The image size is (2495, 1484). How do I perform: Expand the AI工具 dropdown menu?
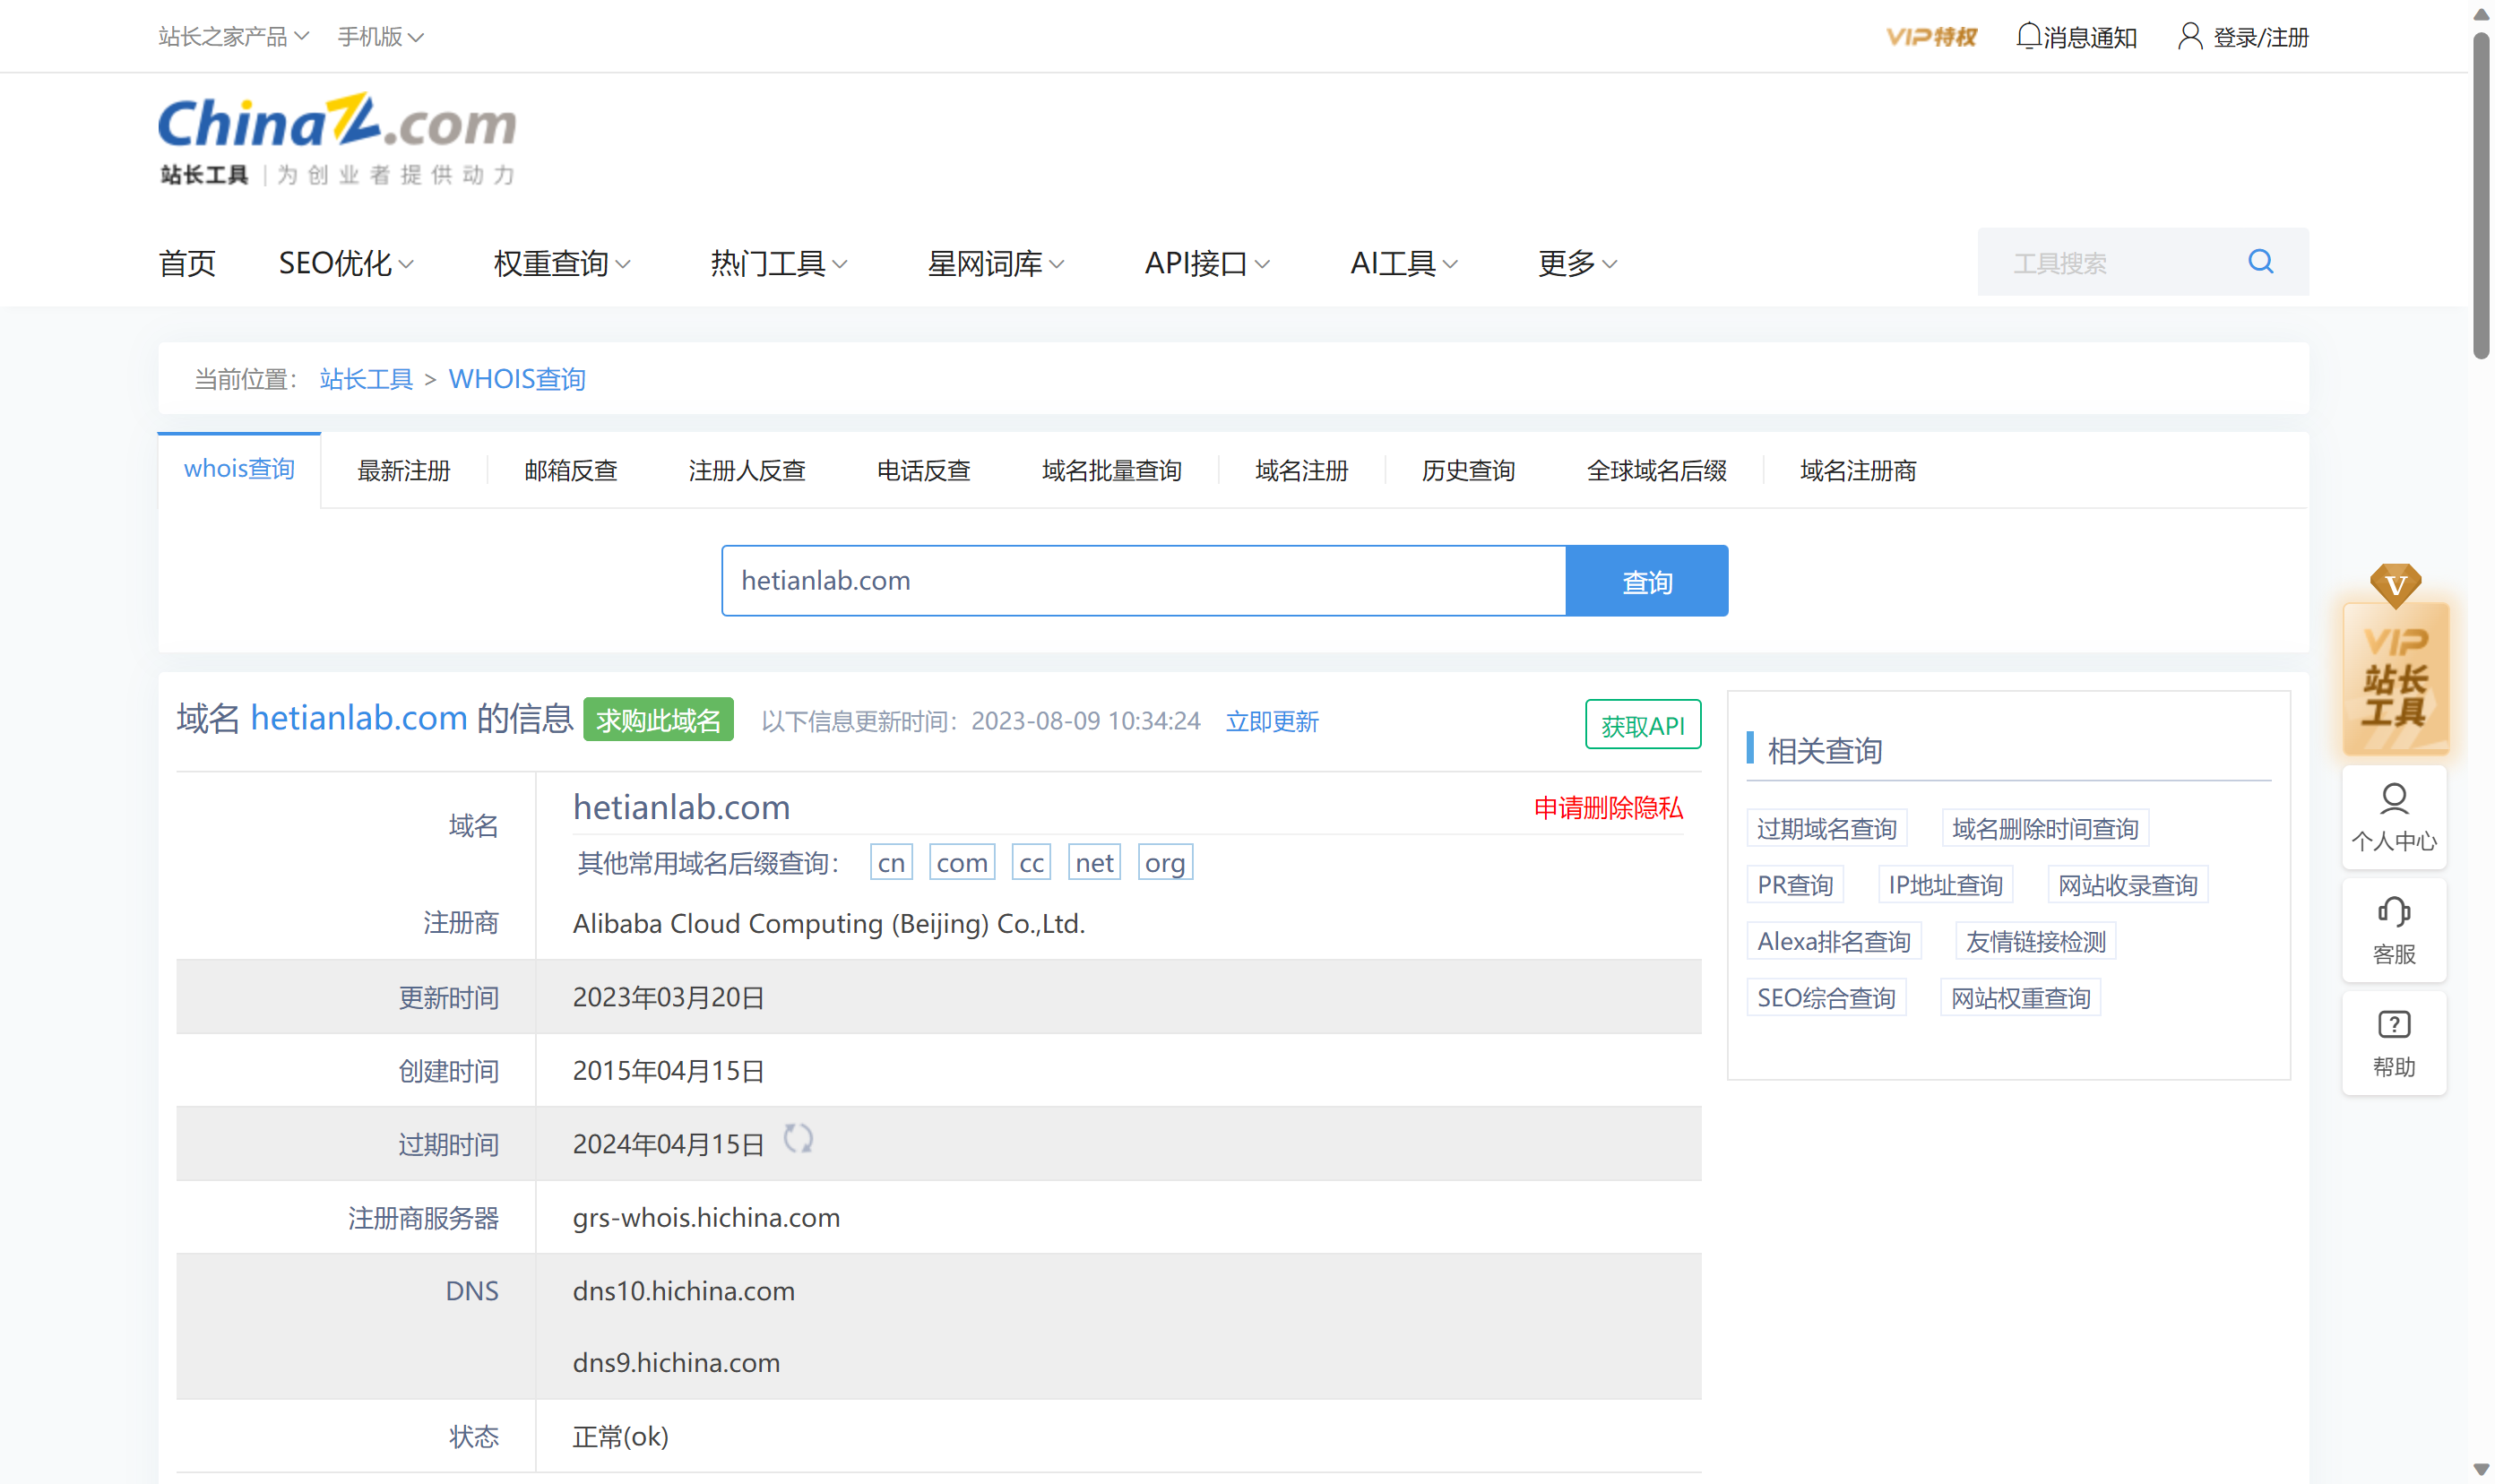tap(1403, 264)
